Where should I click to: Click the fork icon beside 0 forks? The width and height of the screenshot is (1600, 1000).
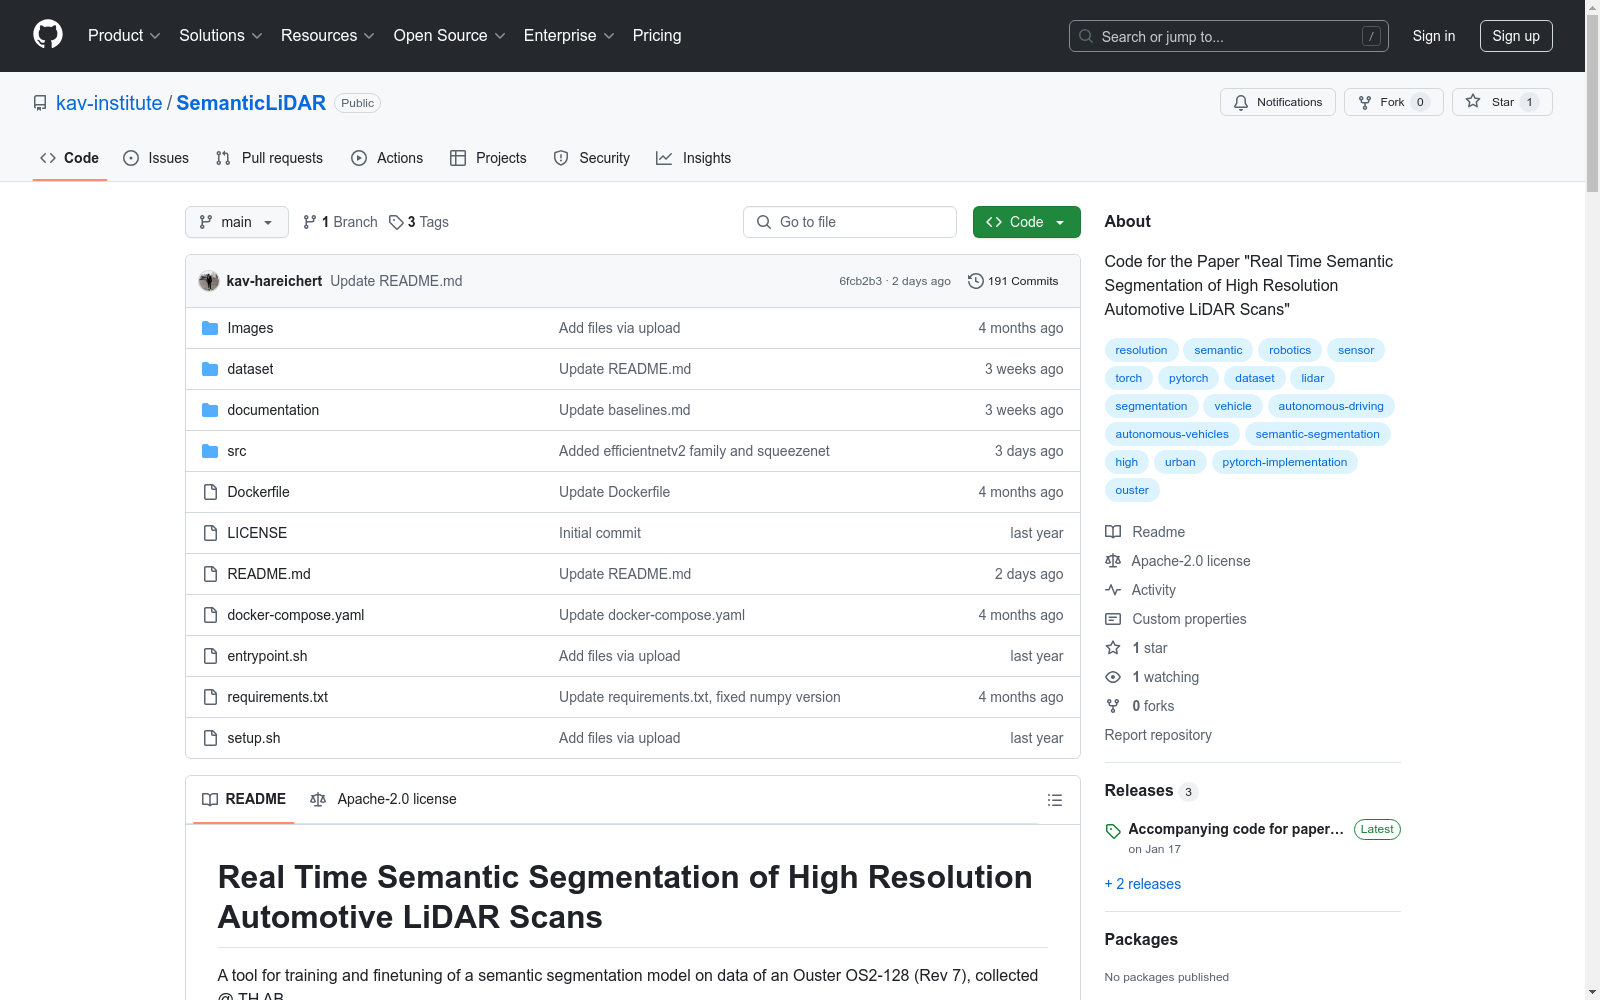1113,706
